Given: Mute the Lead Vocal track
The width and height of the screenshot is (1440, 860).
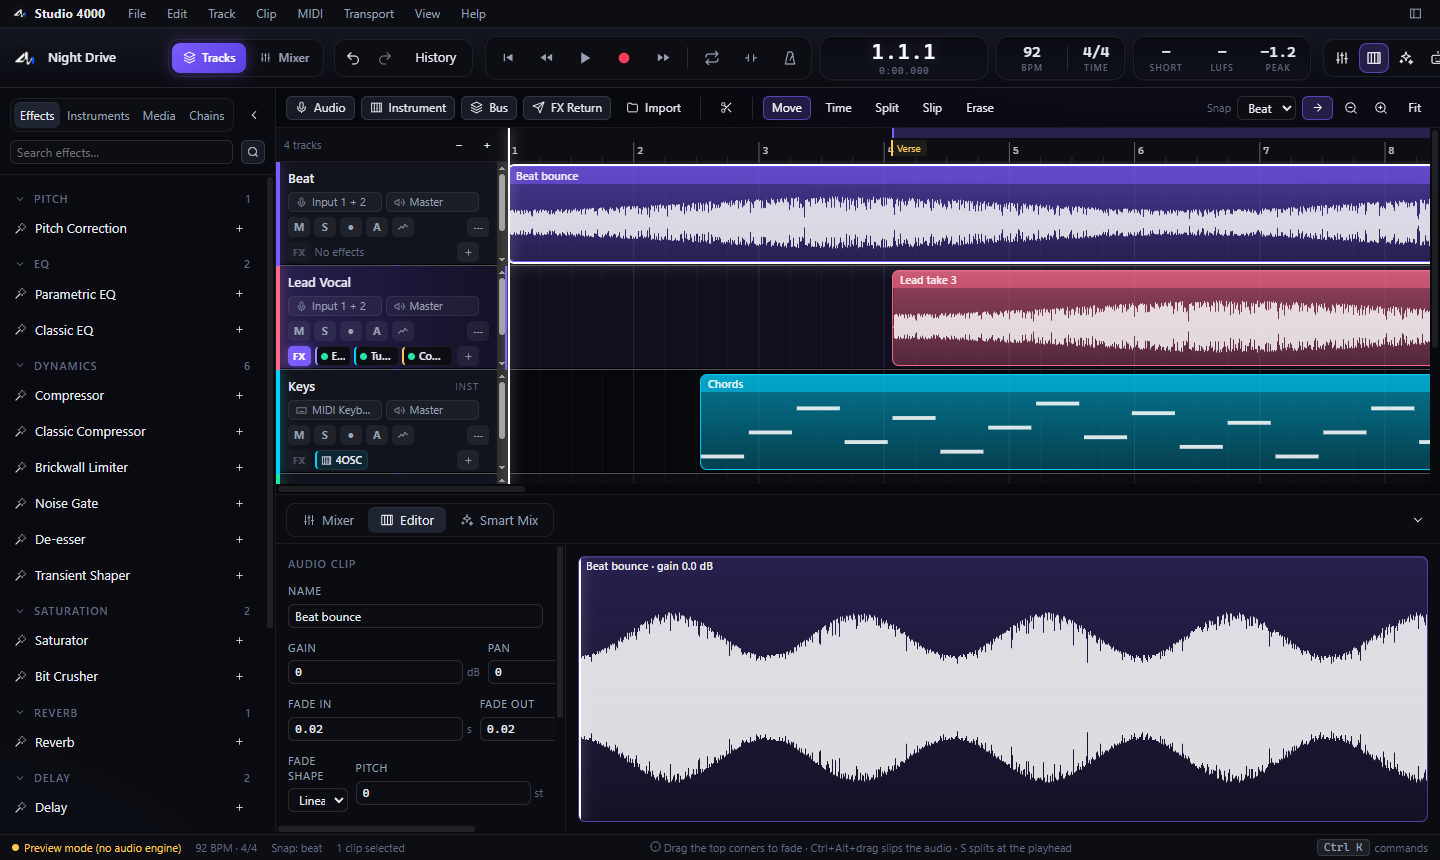Looking at the screenshot, I should tap(299, 331).
